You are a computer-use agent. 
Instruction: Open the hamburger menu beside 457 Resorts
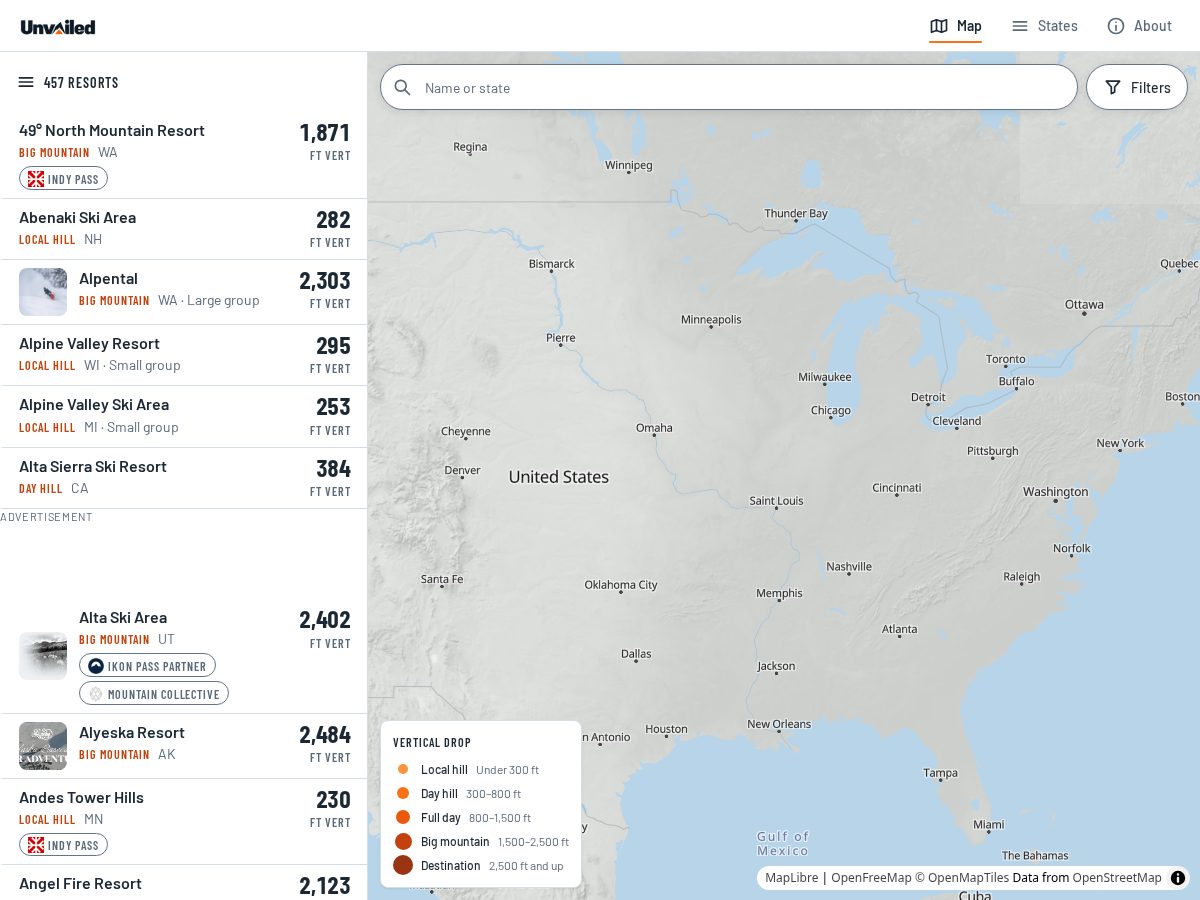[x=26, y=82]
